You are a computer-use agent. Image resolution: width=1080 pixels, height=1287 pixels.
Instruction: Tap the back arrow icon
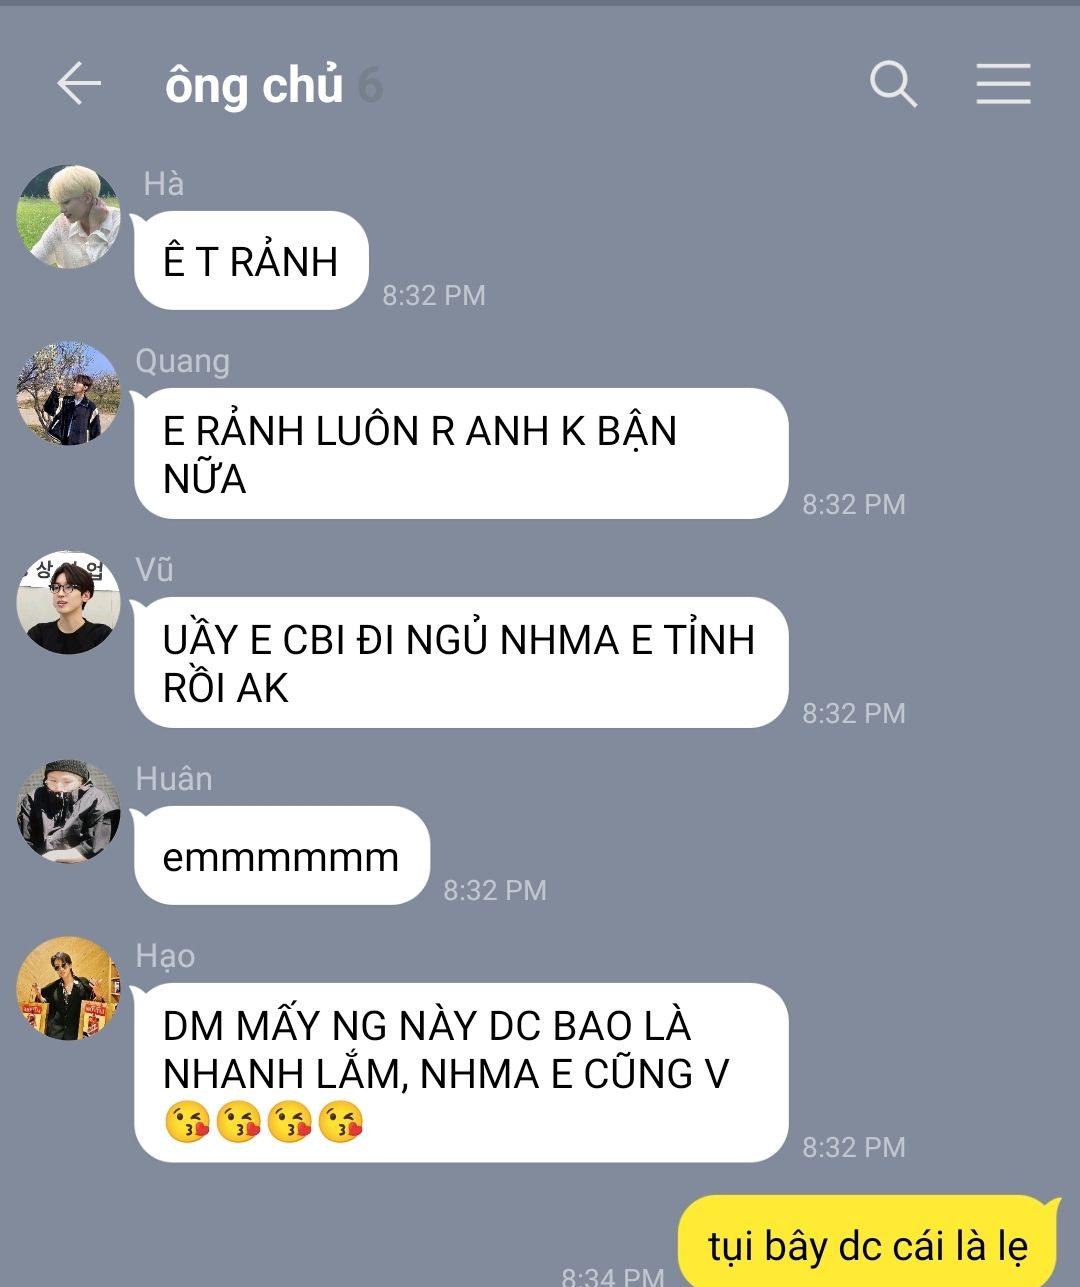pos(79,83)
